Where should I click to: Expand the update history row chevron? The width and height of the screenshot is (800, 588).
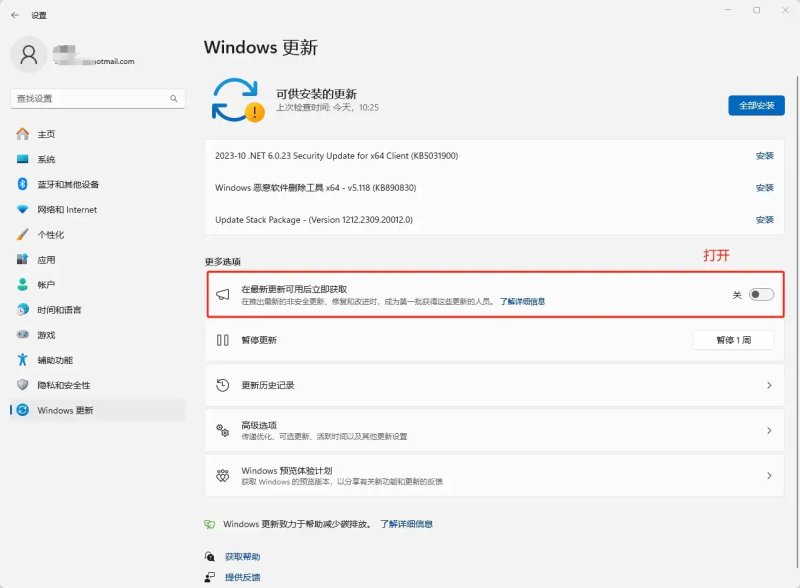pyautogui.click(x=769, y=385)
